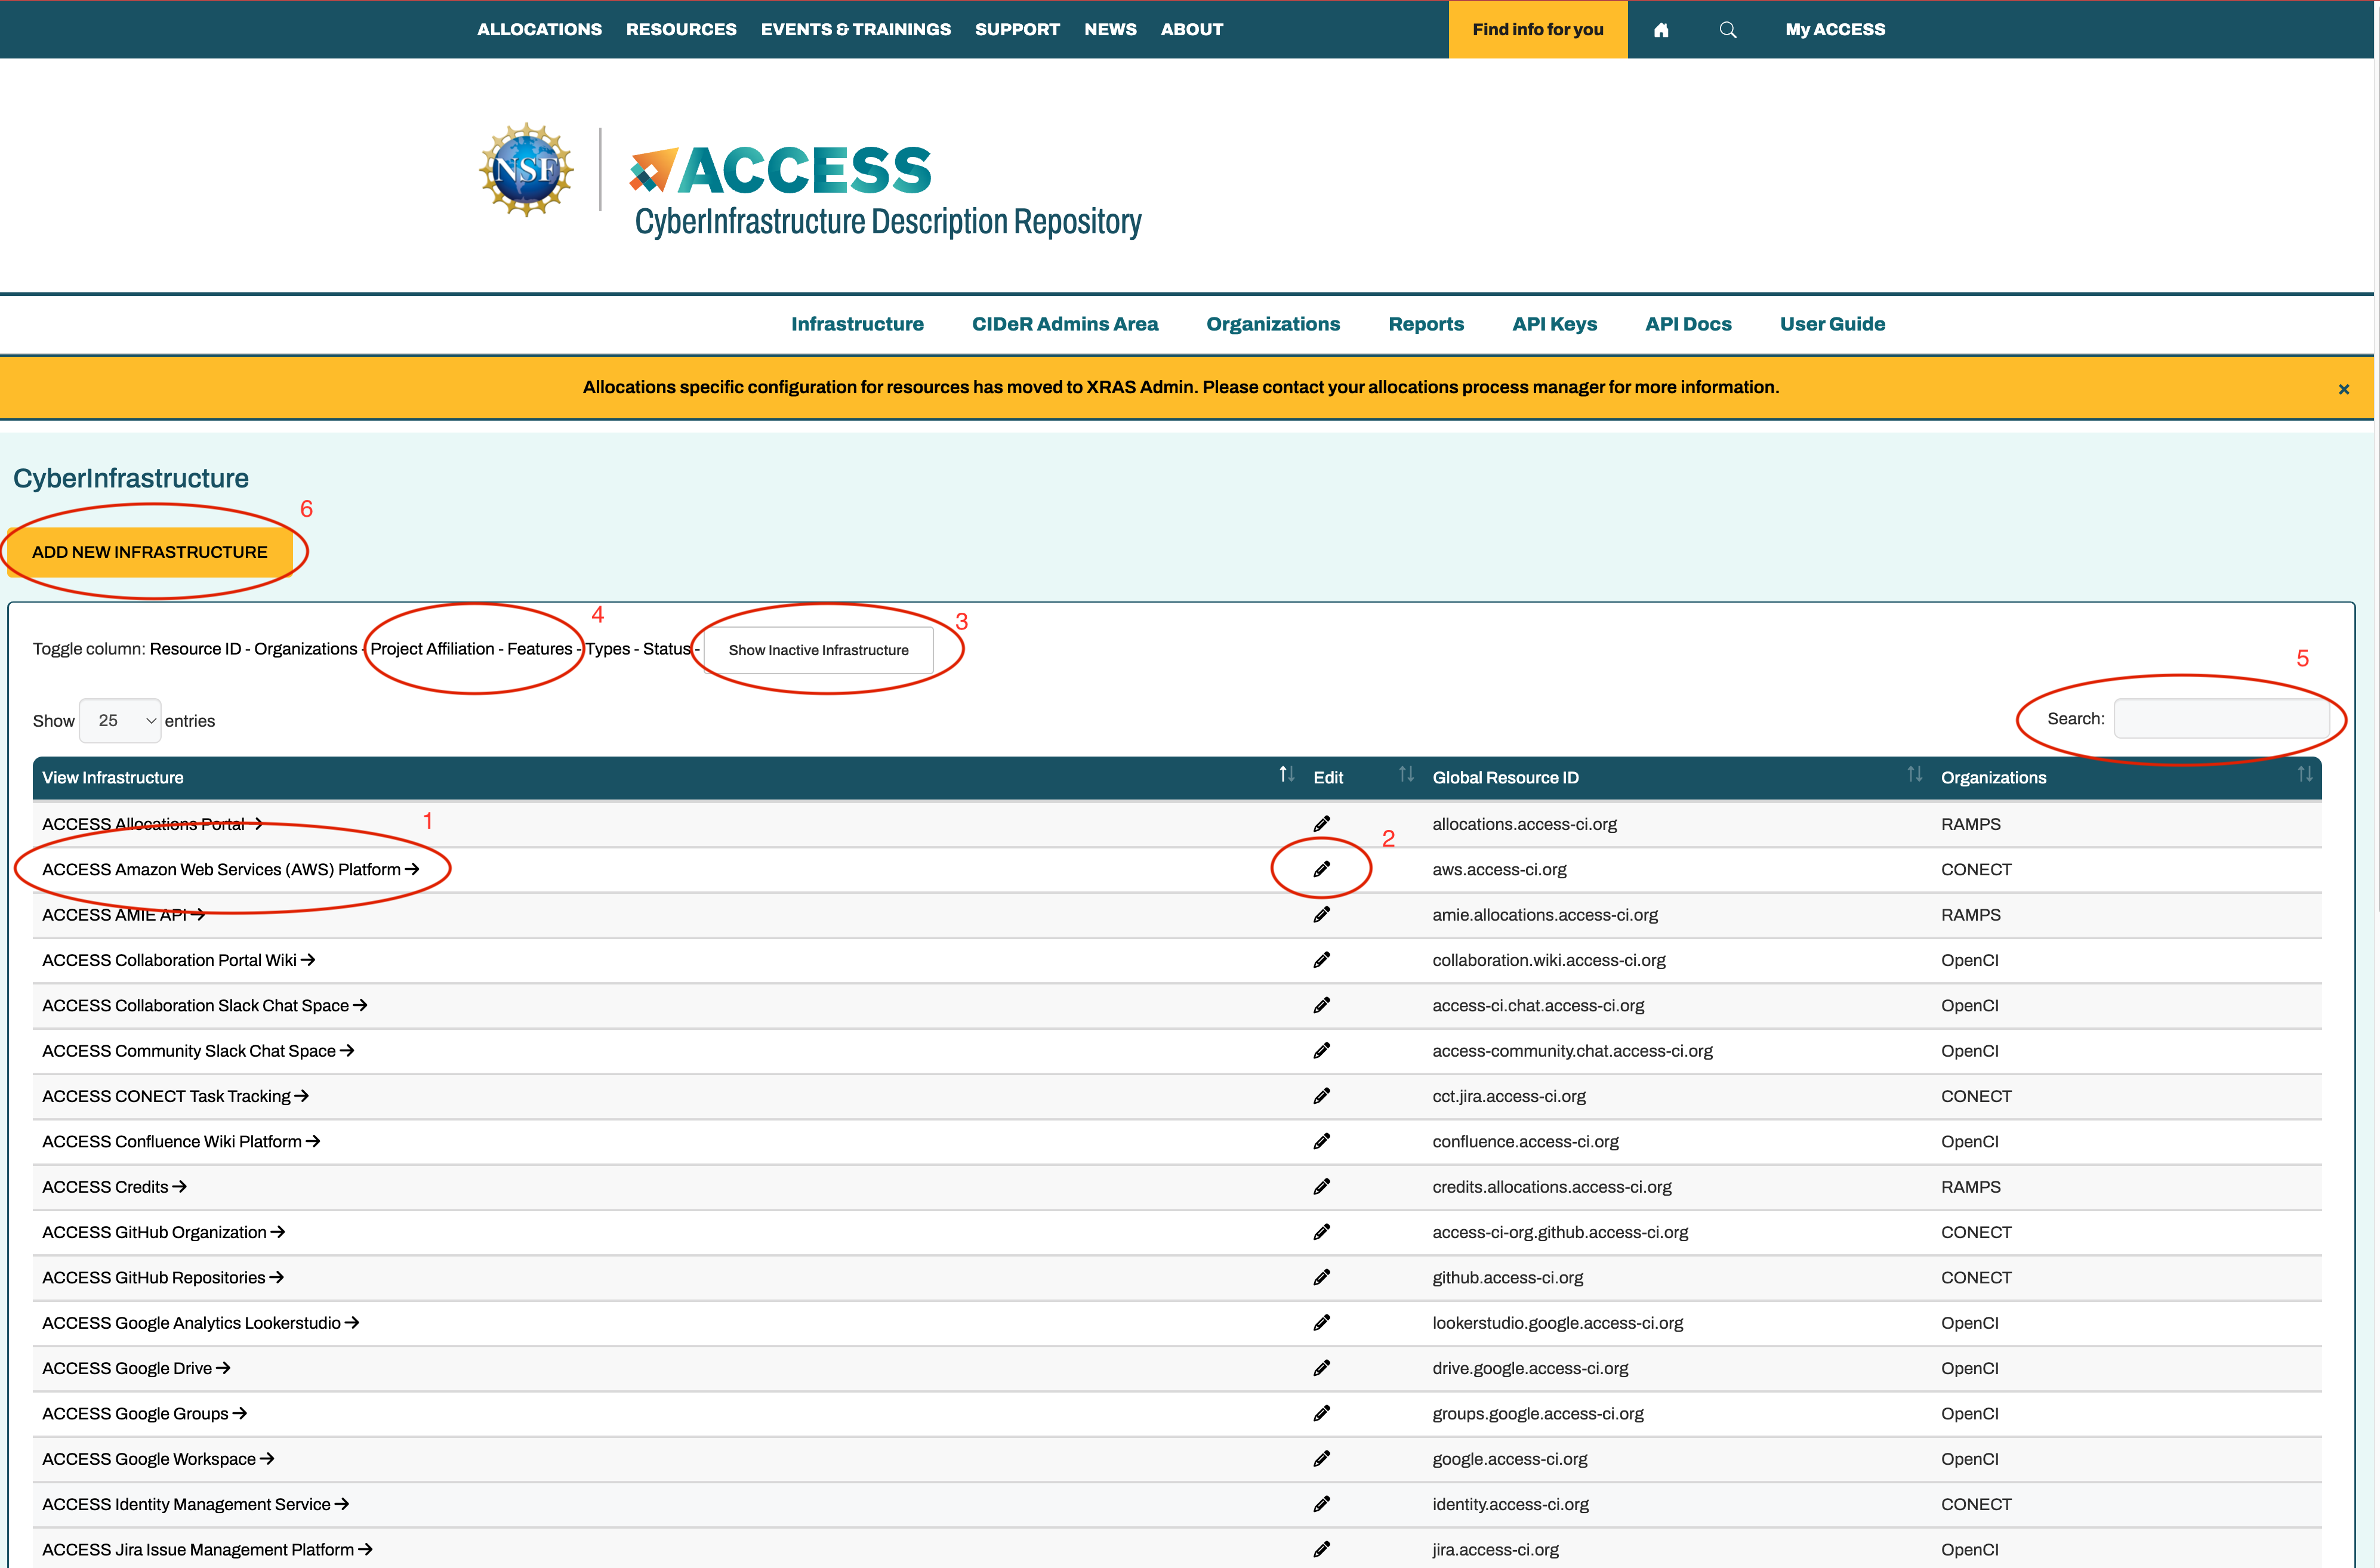This screenshot has height=1568, width=2380.
Task: Select lookerstudio.google.access-ci.org cell
Action: tap(1557, 1323)
